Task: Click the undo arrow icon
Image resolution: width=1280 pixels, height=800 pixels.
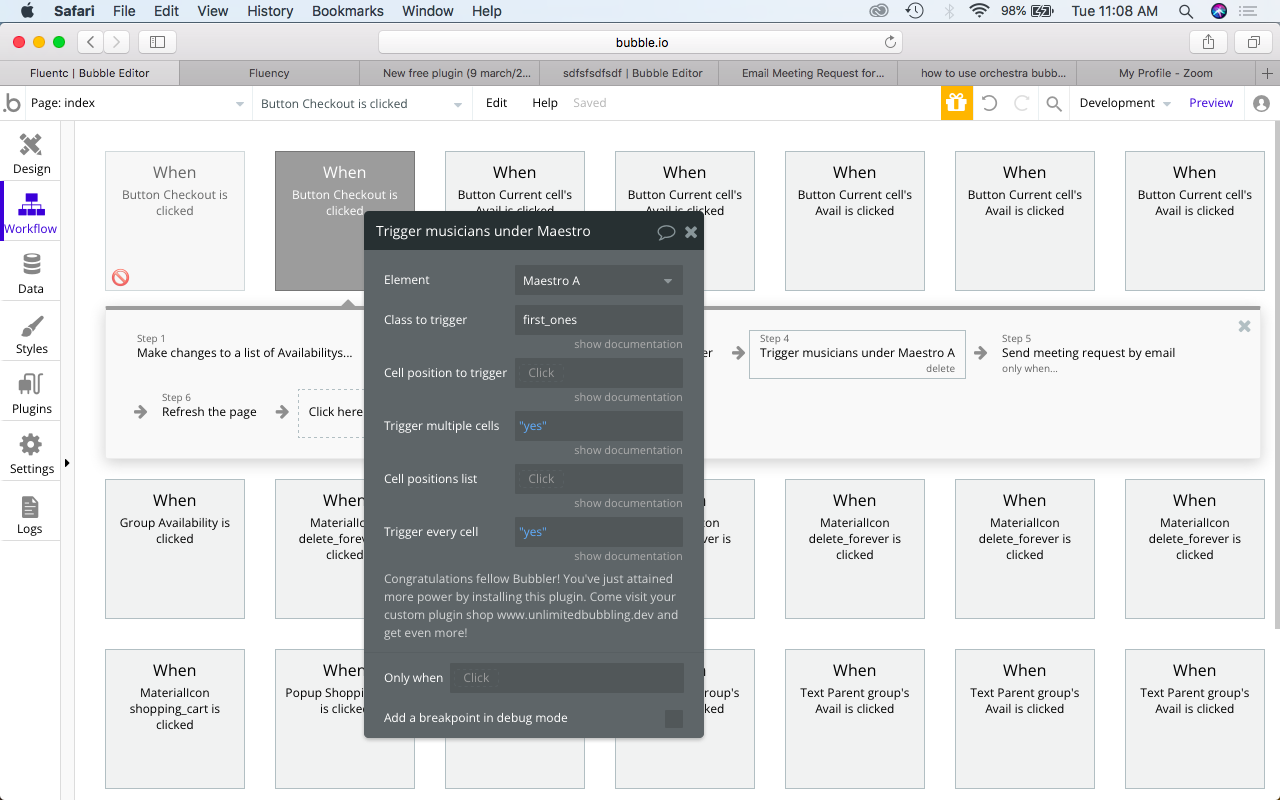Action: point(989,103)
